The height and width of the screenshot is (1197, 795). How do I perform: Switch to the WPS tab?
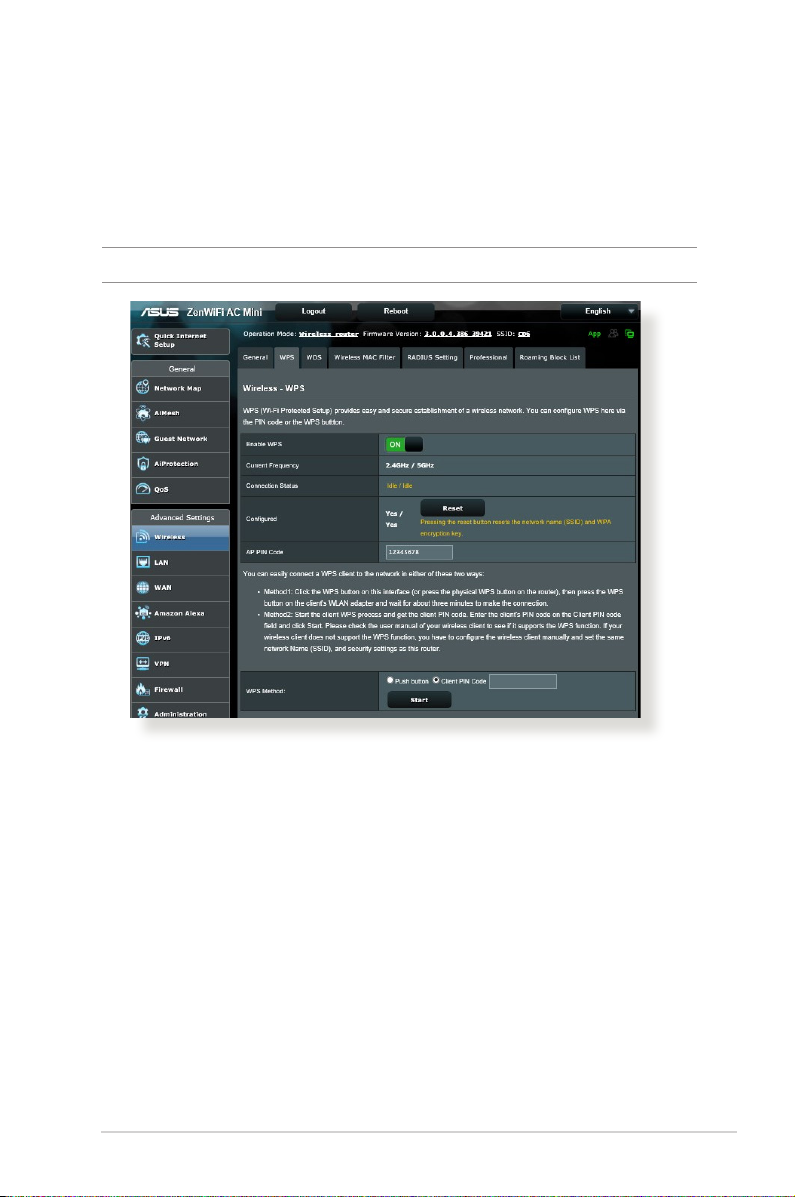point(287,357)
